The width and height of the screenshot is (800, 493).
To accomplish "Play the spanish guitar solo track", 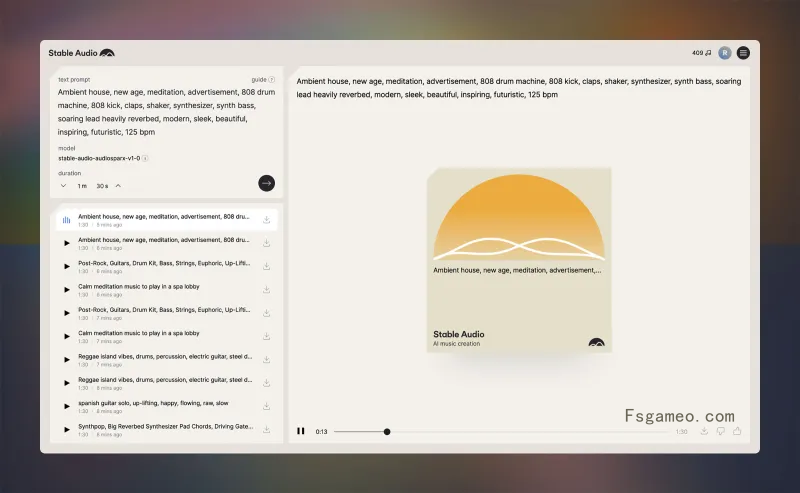I will tap(66, 406).
